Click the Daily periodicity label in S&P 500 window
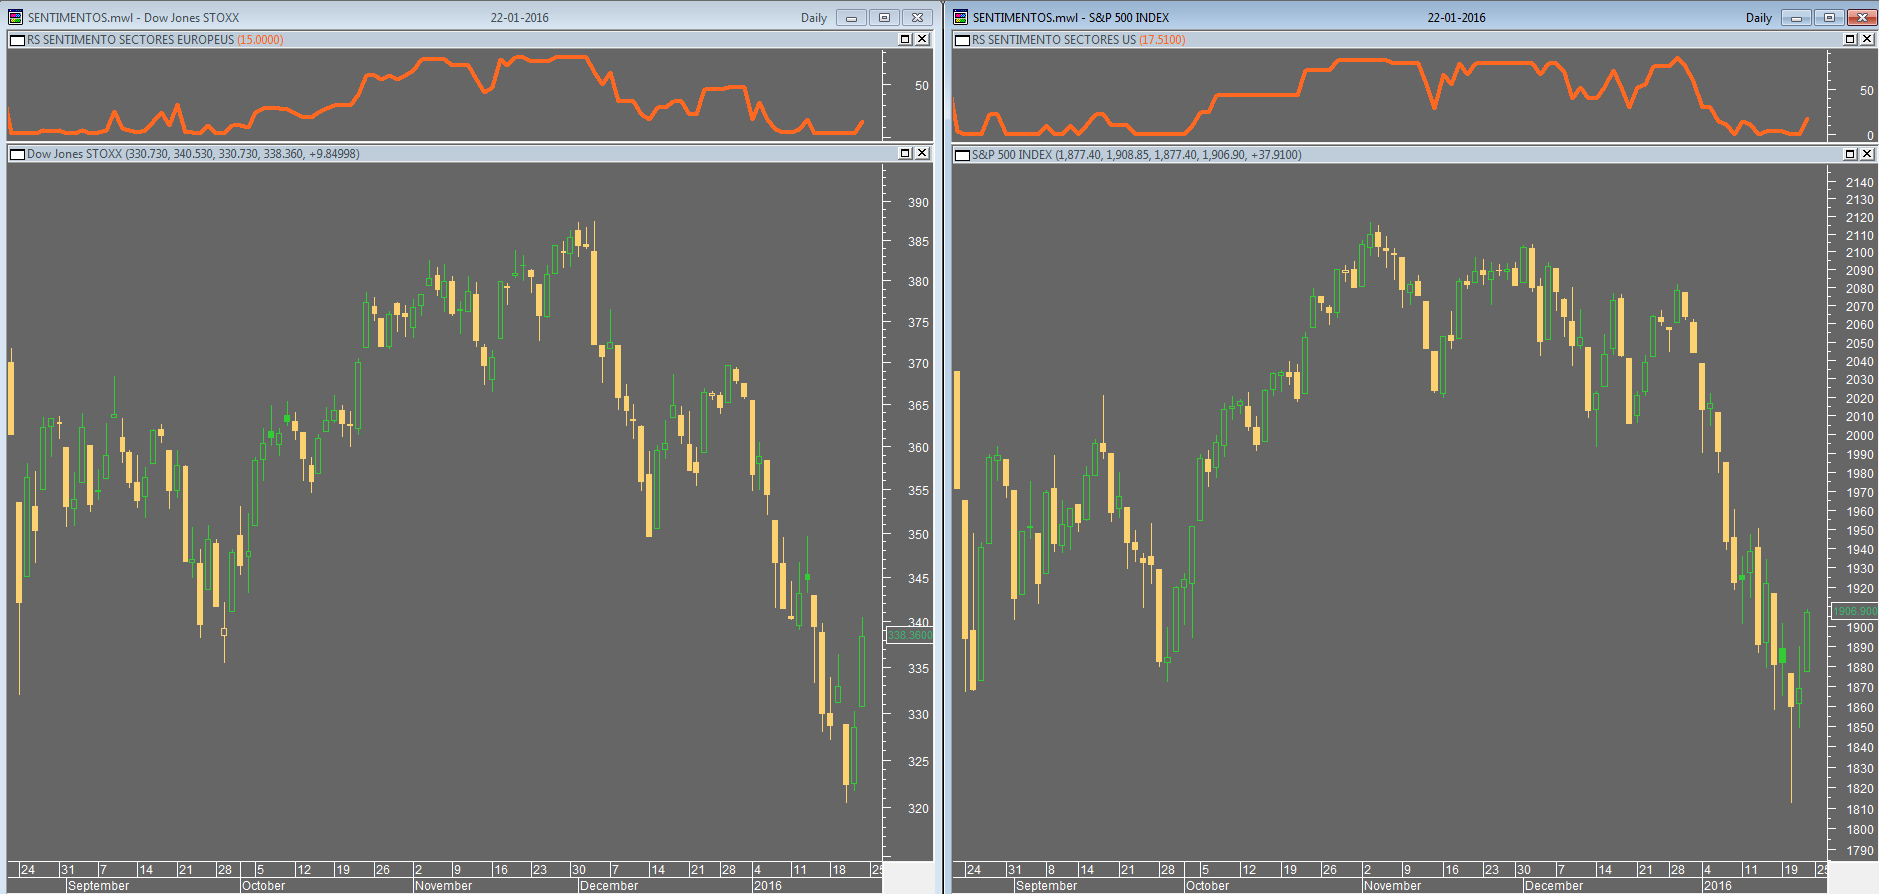Image resolution: width=1890 pixels, height=894 pixels. pos(1759,18)
